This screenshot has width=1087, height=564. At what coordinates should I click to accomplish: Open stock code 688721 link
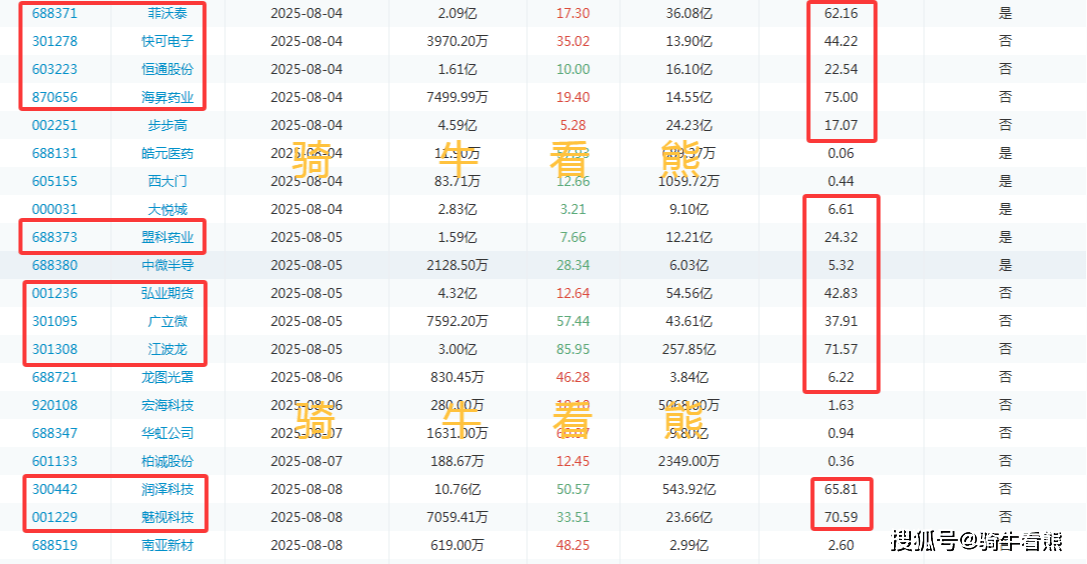tap(55, 378)
